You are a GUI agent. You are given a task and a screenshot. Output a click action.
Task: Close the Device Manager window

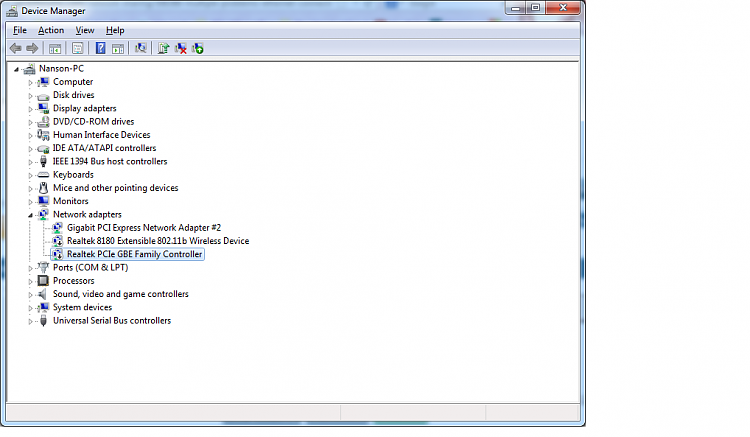563,8
